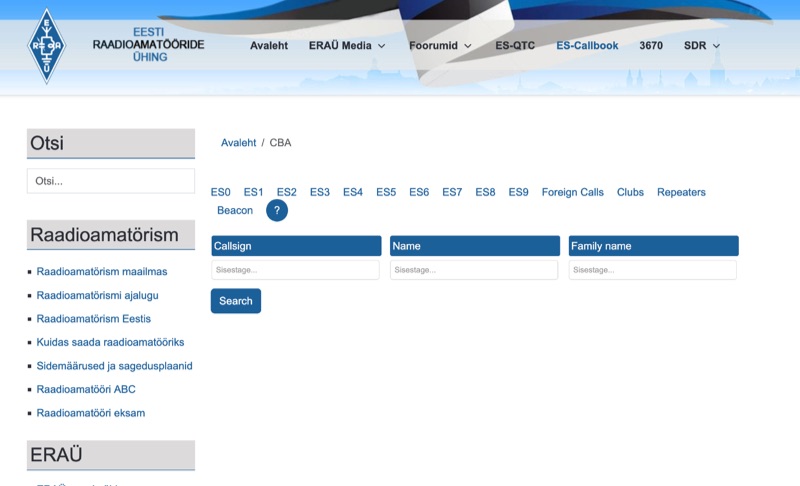Show the Repeaters list

click(x=681, y=192)
